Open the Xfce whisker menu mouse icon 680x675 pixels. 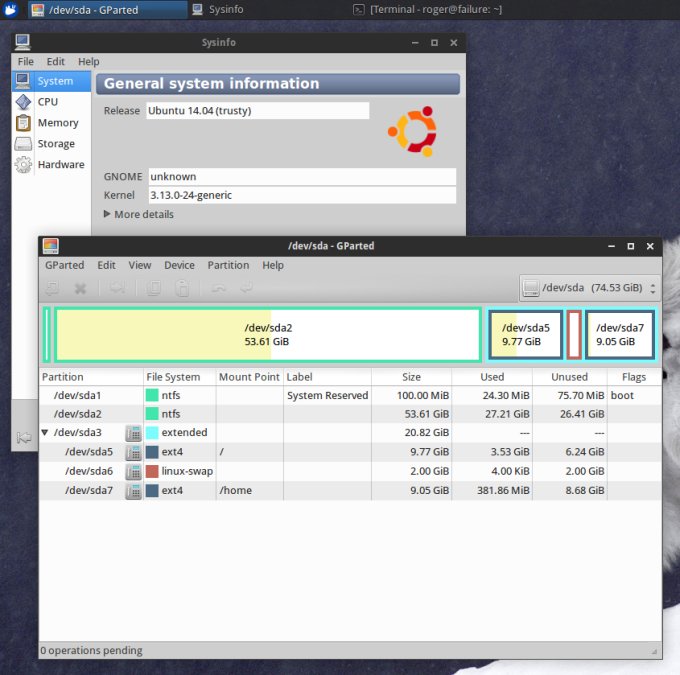[x=10, y=9]
